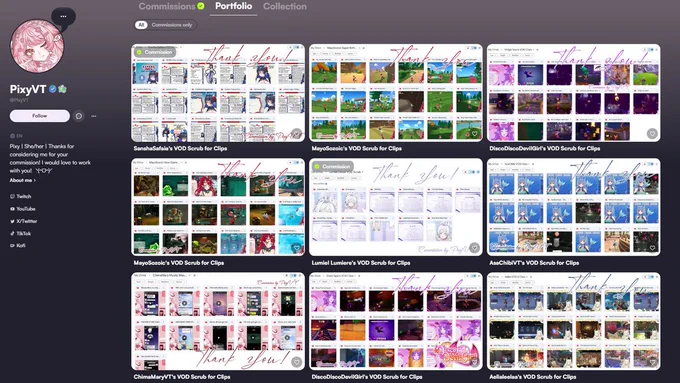
Task: Select the All filter pill
Action: 141,25
